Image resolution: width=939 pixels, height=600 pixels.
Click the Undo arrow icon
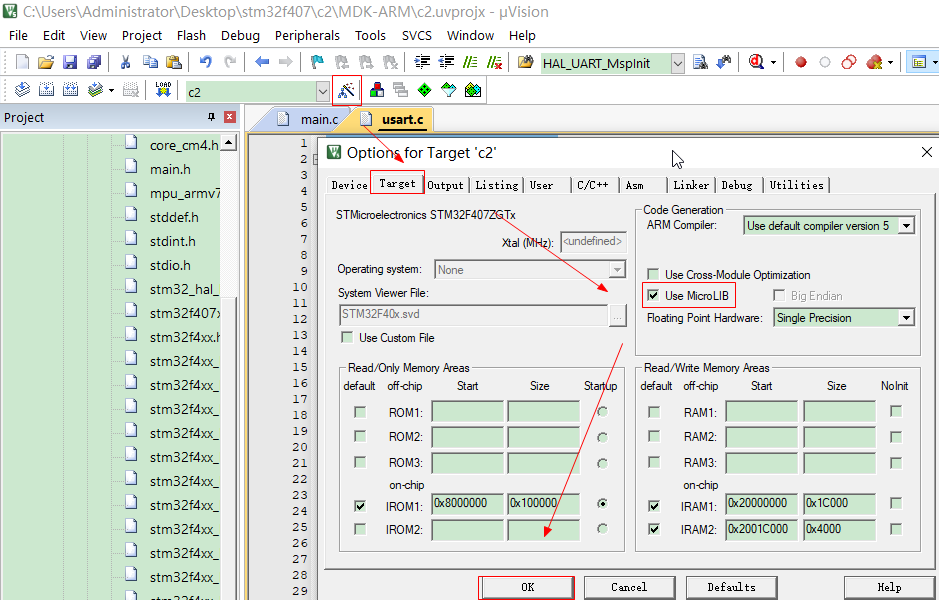pos(206,62)
